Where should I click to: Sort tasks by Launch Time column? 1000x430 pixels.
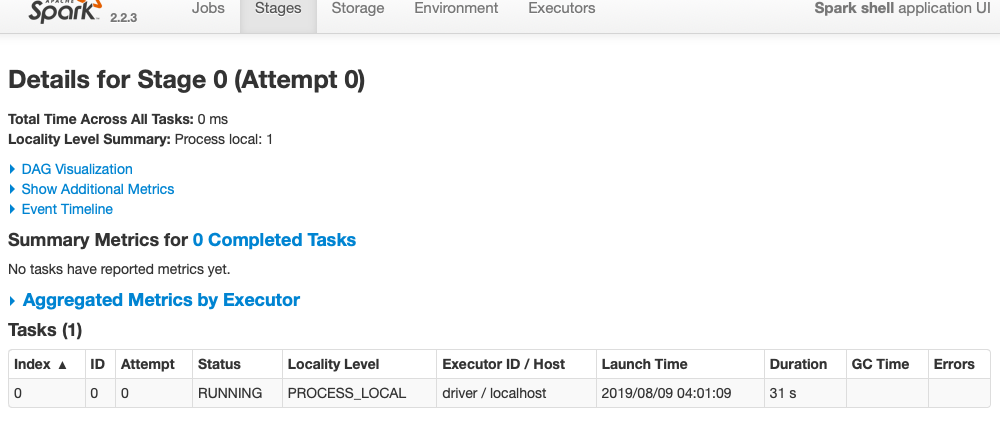tap(680, 364)
